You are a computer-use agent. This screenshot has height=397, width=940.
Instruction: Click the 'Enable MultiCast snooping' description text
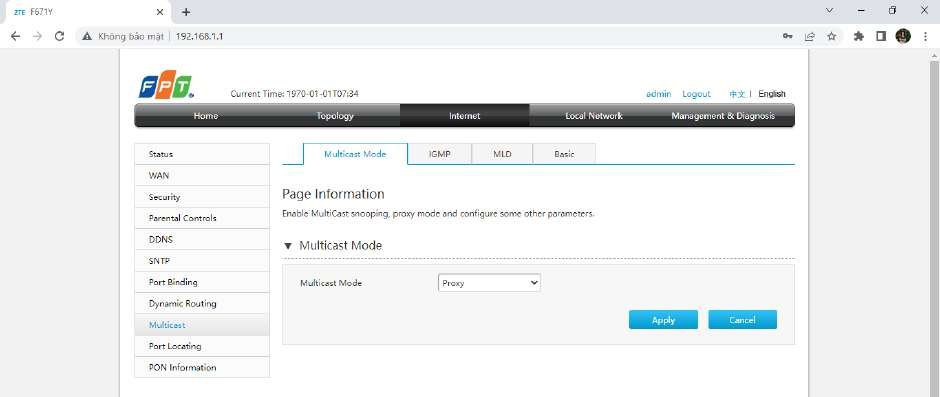[438, 213]
